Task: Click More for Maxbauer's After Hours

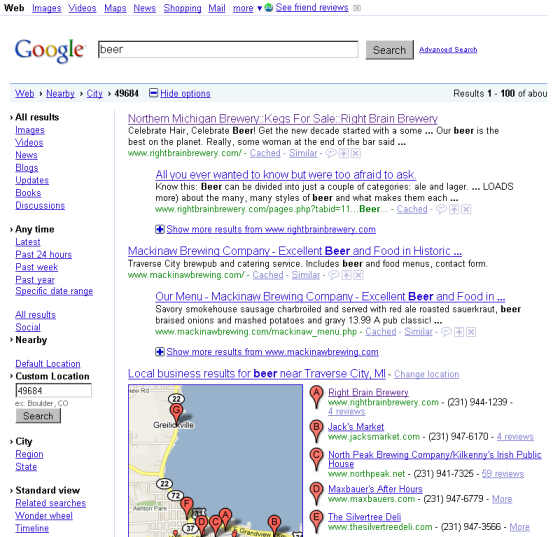Action: [502, 499]
